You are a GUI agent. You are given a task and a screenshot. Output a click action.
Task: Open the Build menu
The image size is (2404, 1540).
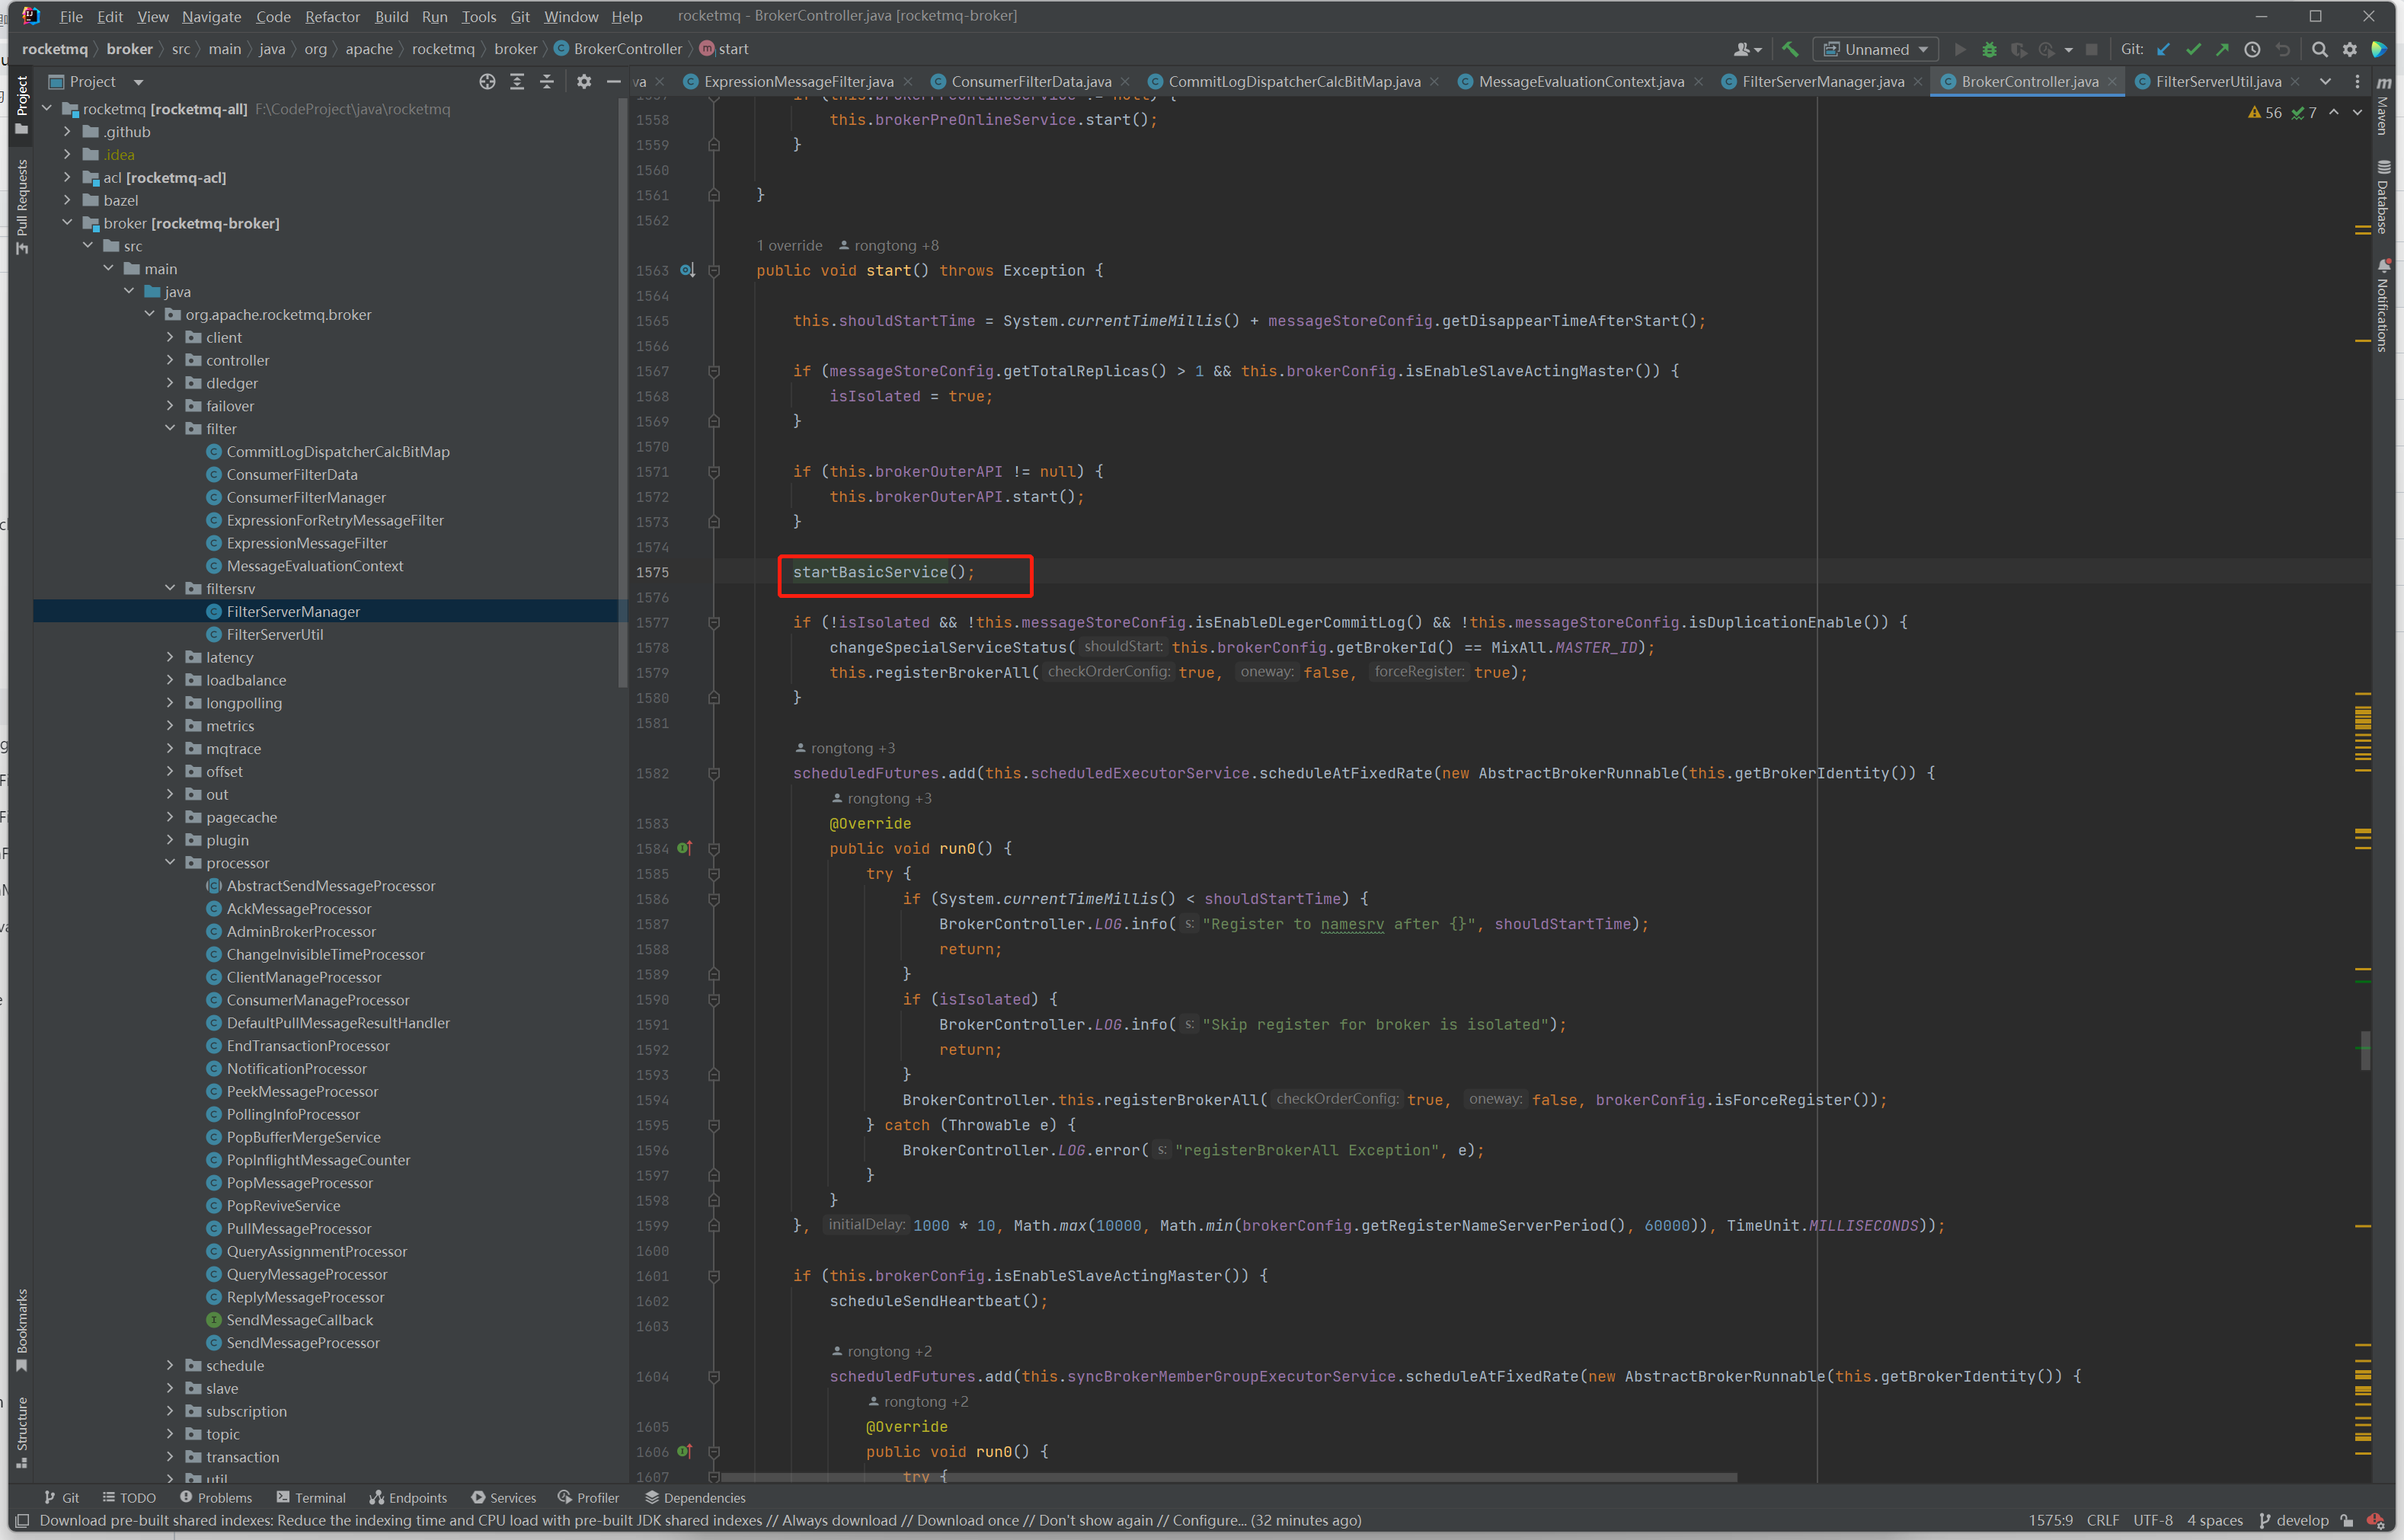391,16
